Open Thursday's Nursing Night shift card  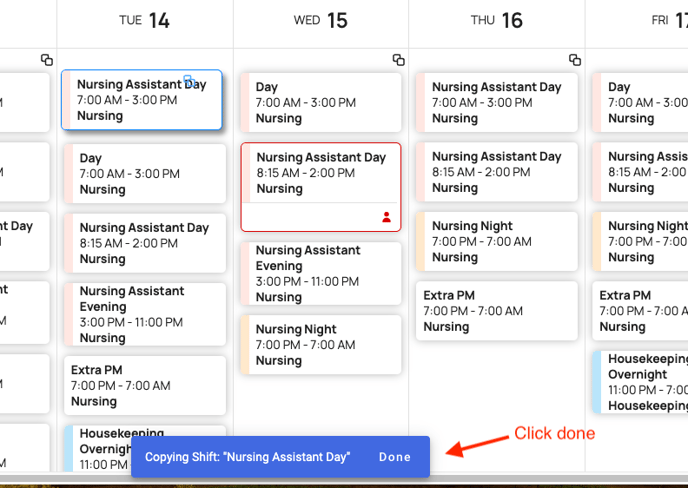click(x=497, y=241)
